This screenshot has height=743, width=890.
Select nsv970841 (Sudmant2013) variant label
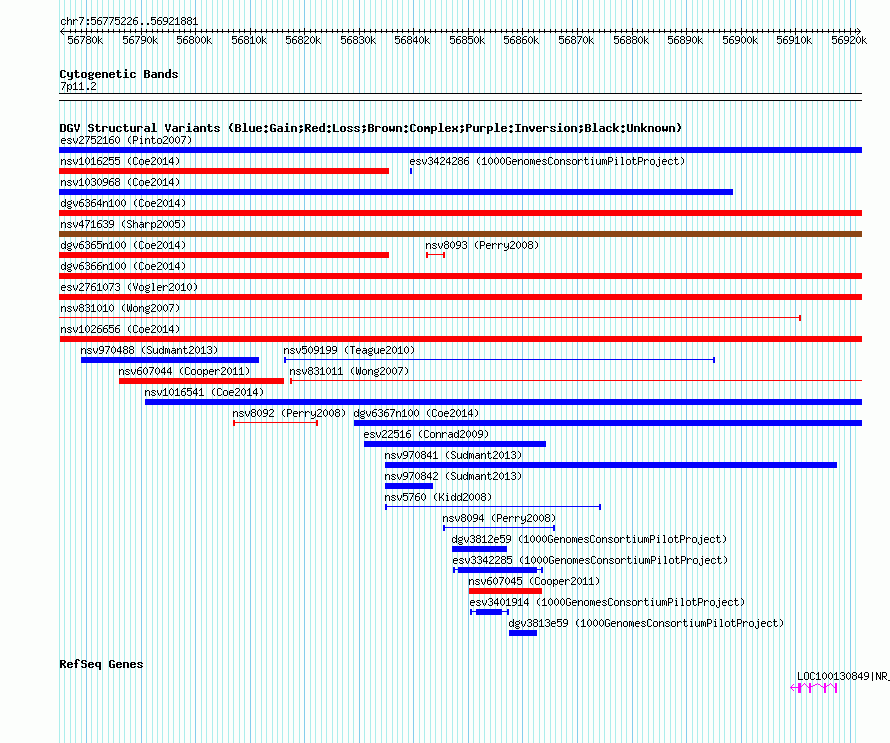click(453, 455)
